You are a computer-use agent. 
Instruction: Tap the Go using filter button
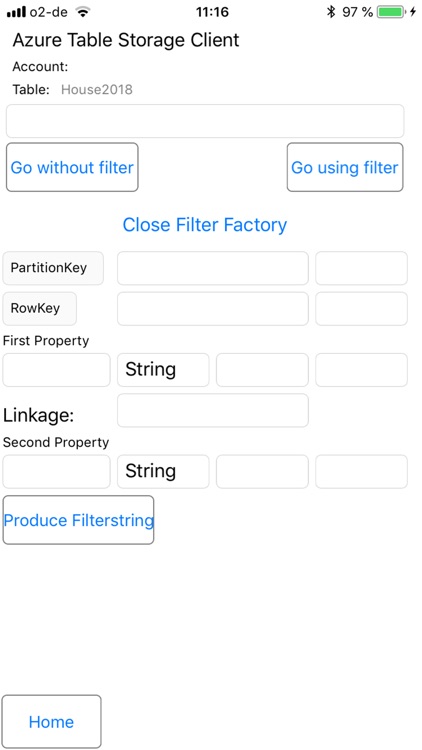click(345, 167)
